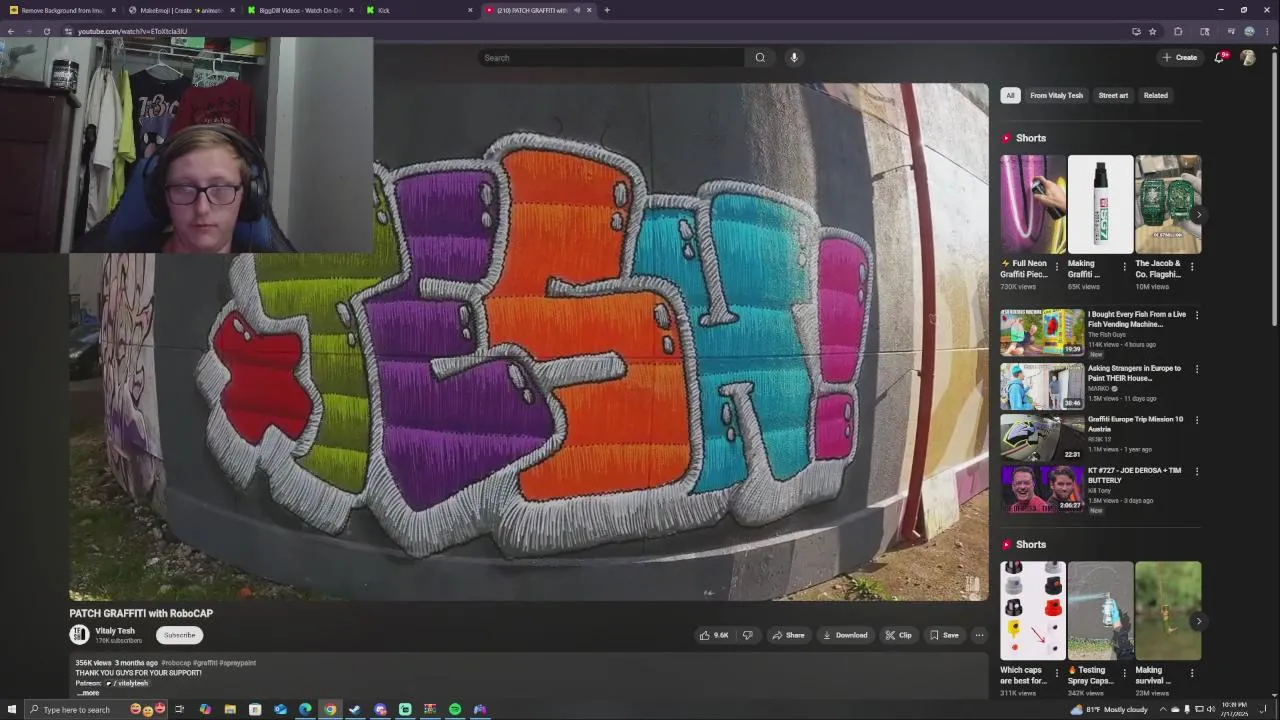Open 'I Bought Every Fish' video thumbnail
1280x720 pixels.
coord(1042,332)
